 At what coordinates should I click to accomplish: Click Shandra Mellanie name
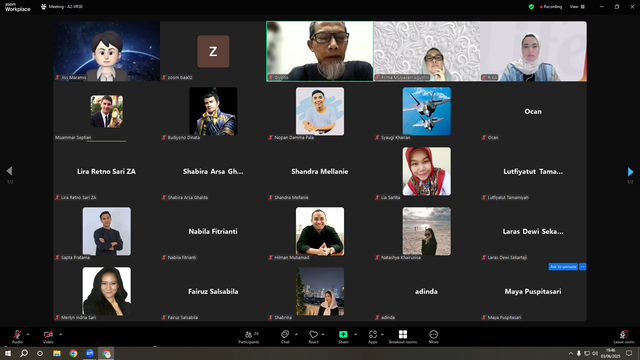pos(320,171)
